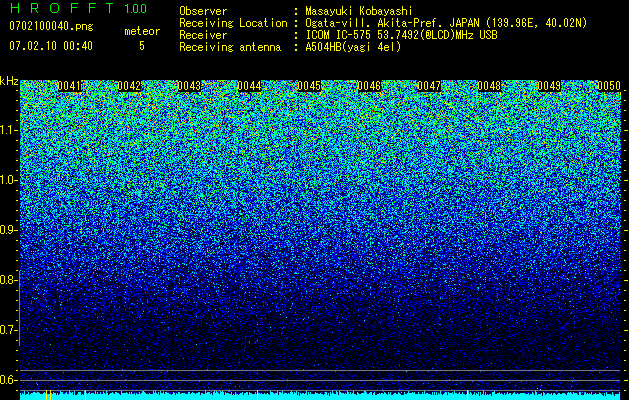This screenshot has height=400, width=629.
Task: Click the 0.7 frequency axis label
Action: tap(7, 330)
